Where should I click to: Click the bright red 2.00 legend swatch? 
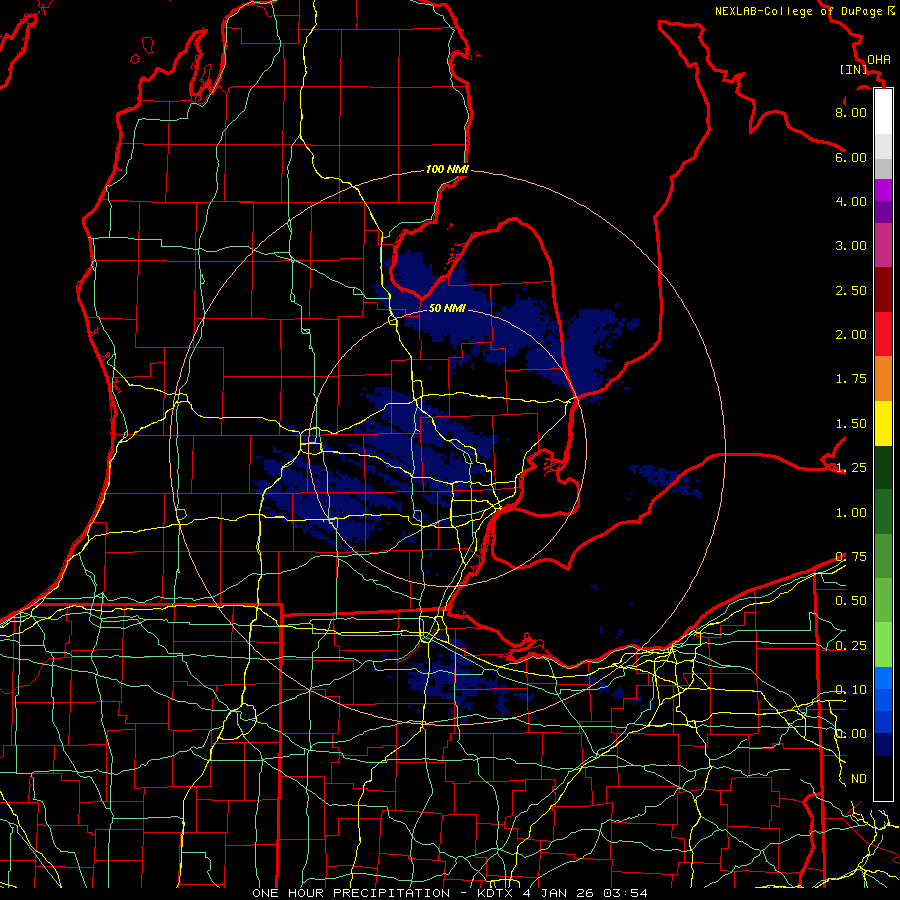[883, 334]
